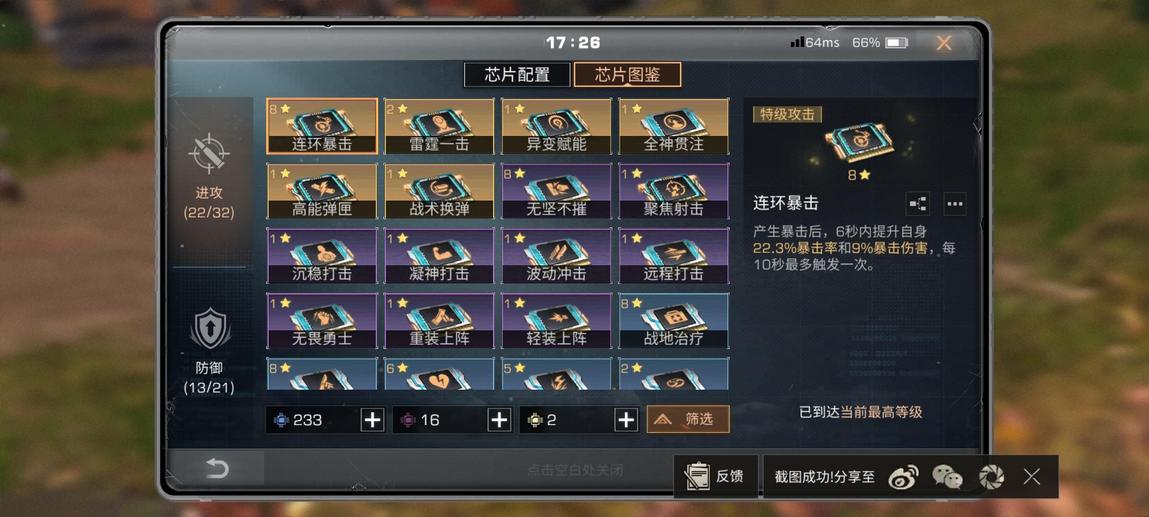Switch to the 芯片配置 tab
Viewport: 1149px width, 517px height.
[517, 75]
